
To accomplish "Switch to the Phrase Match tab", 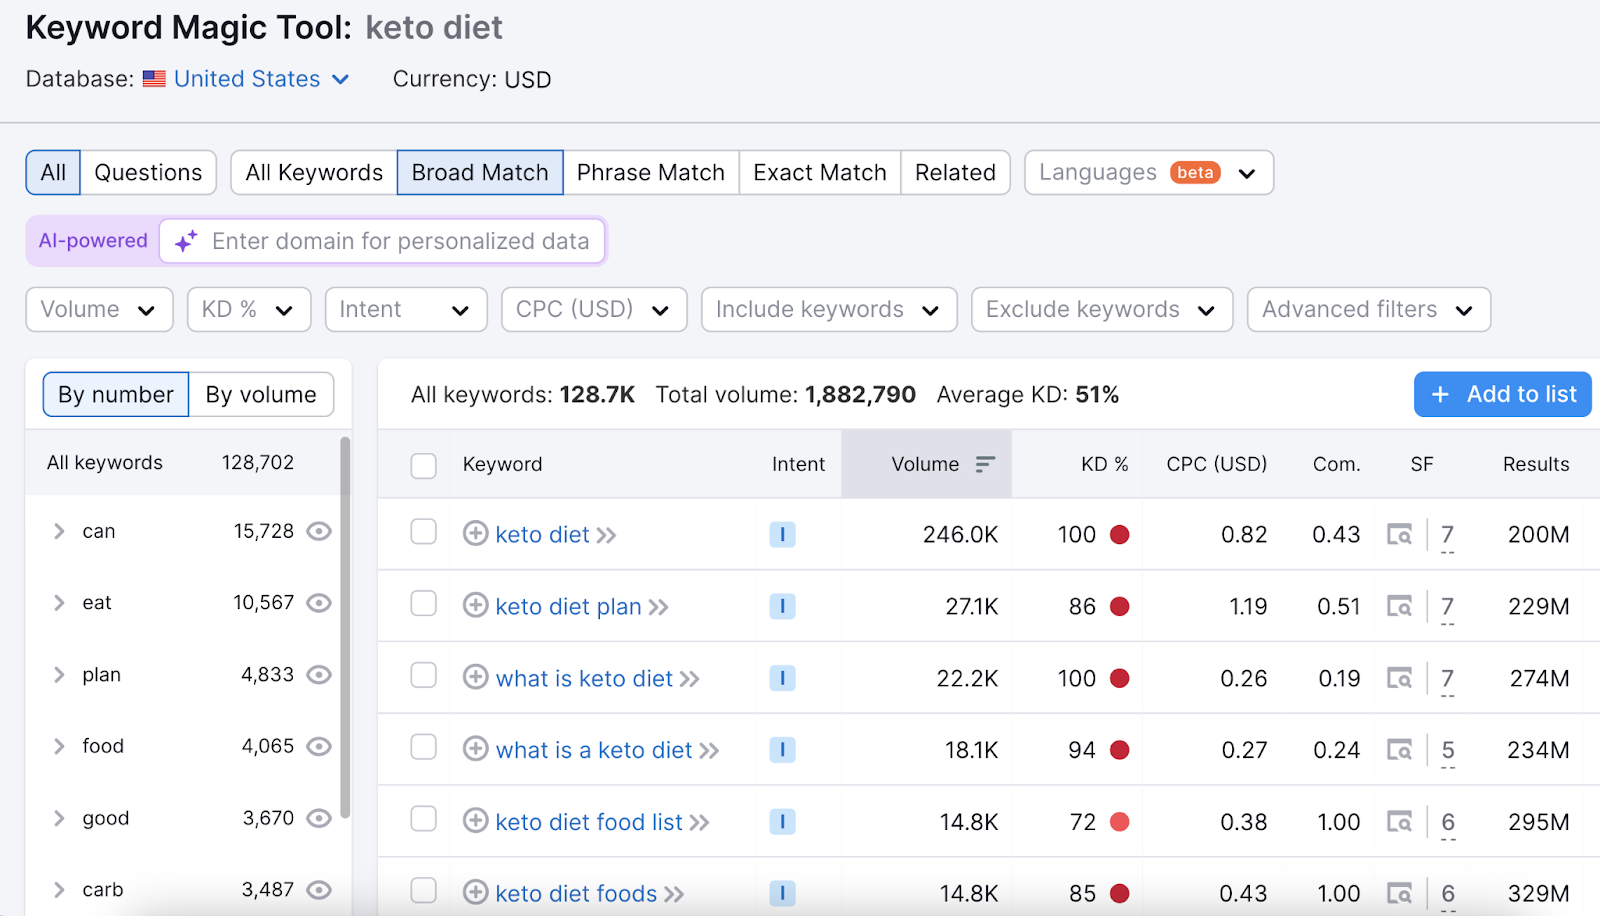I will click(651, 172).
